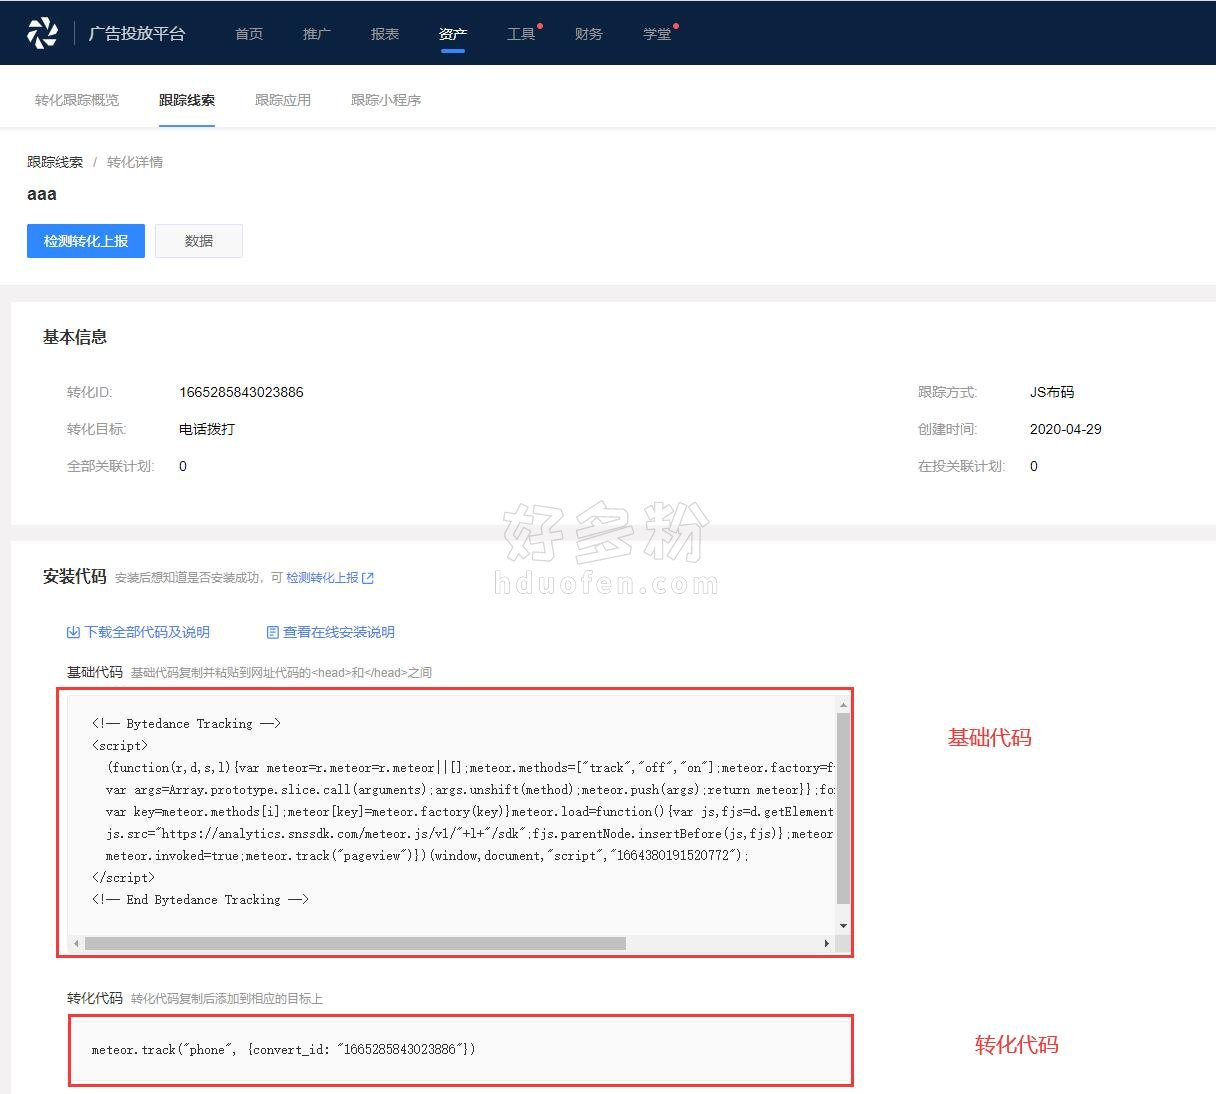
Task: Open the 学堂 nav menu
Action: 657,34
